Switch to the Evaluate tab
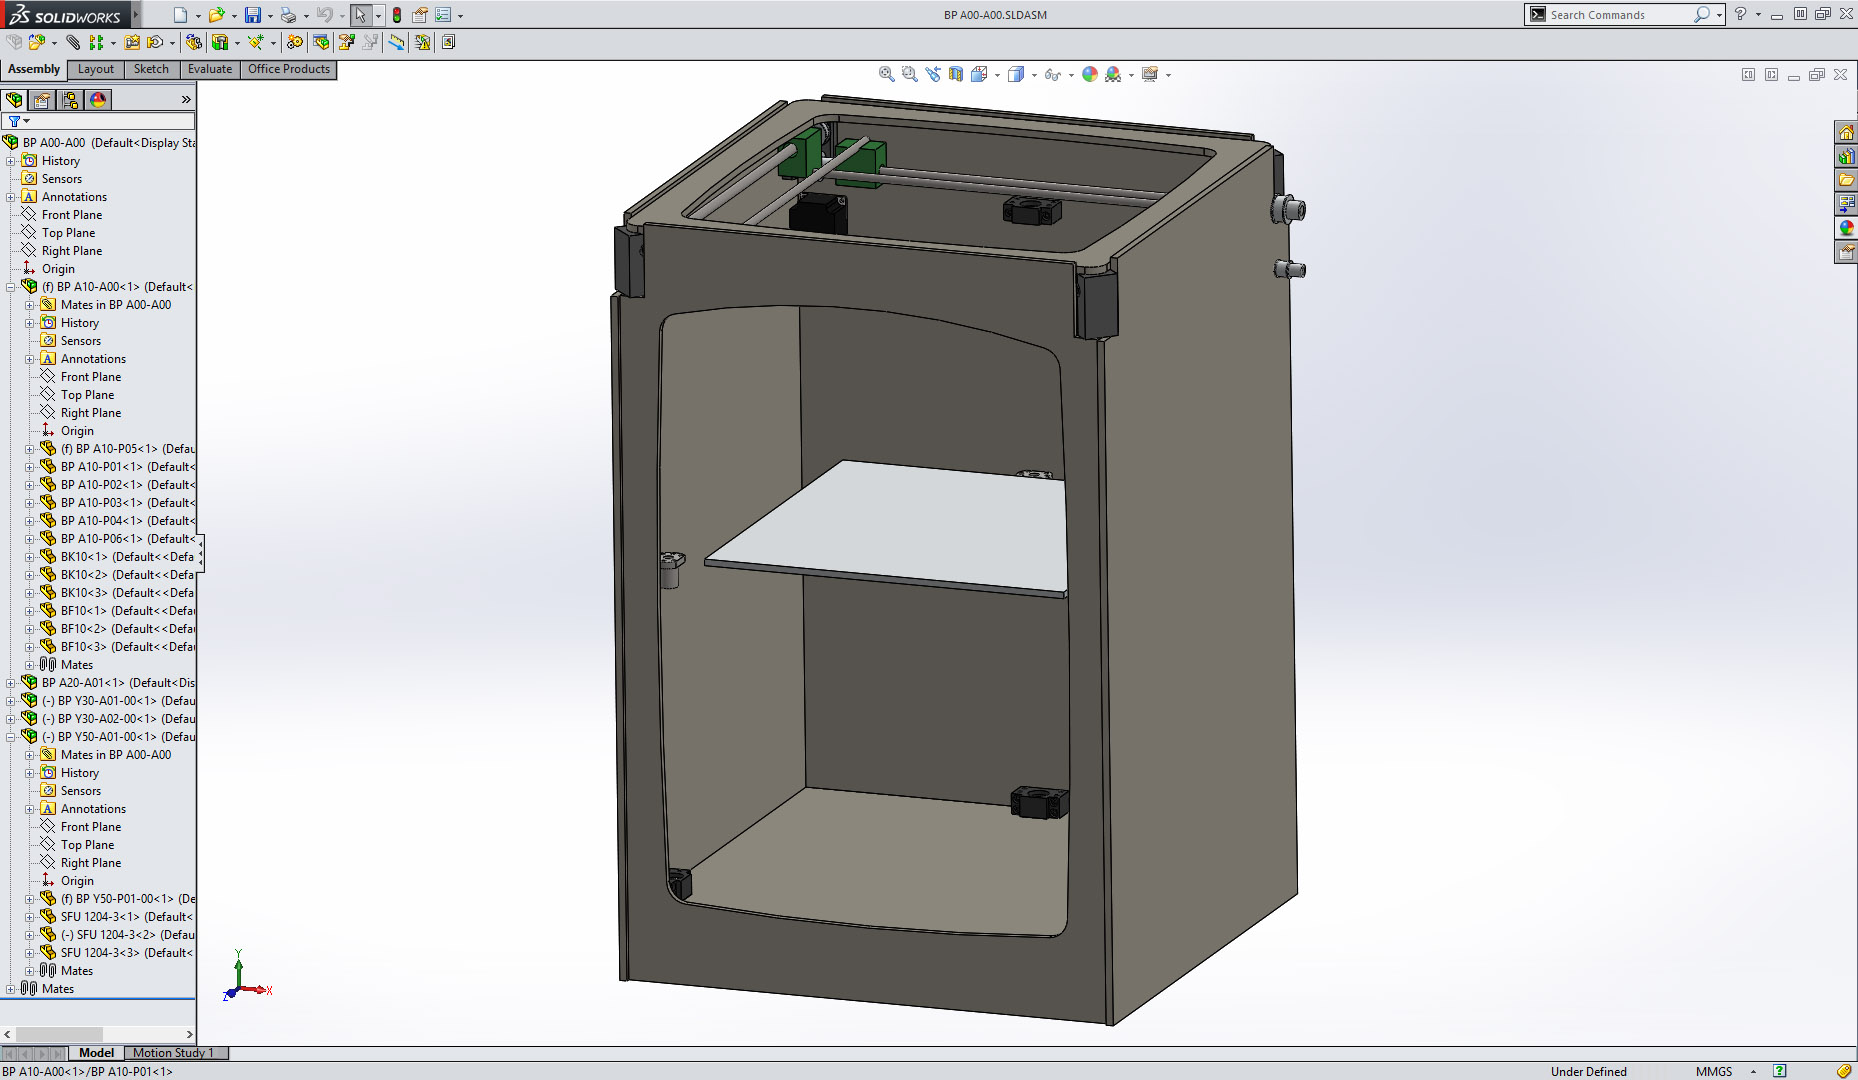Viewport: 1858px width, 1080px height. pos(210,69)
